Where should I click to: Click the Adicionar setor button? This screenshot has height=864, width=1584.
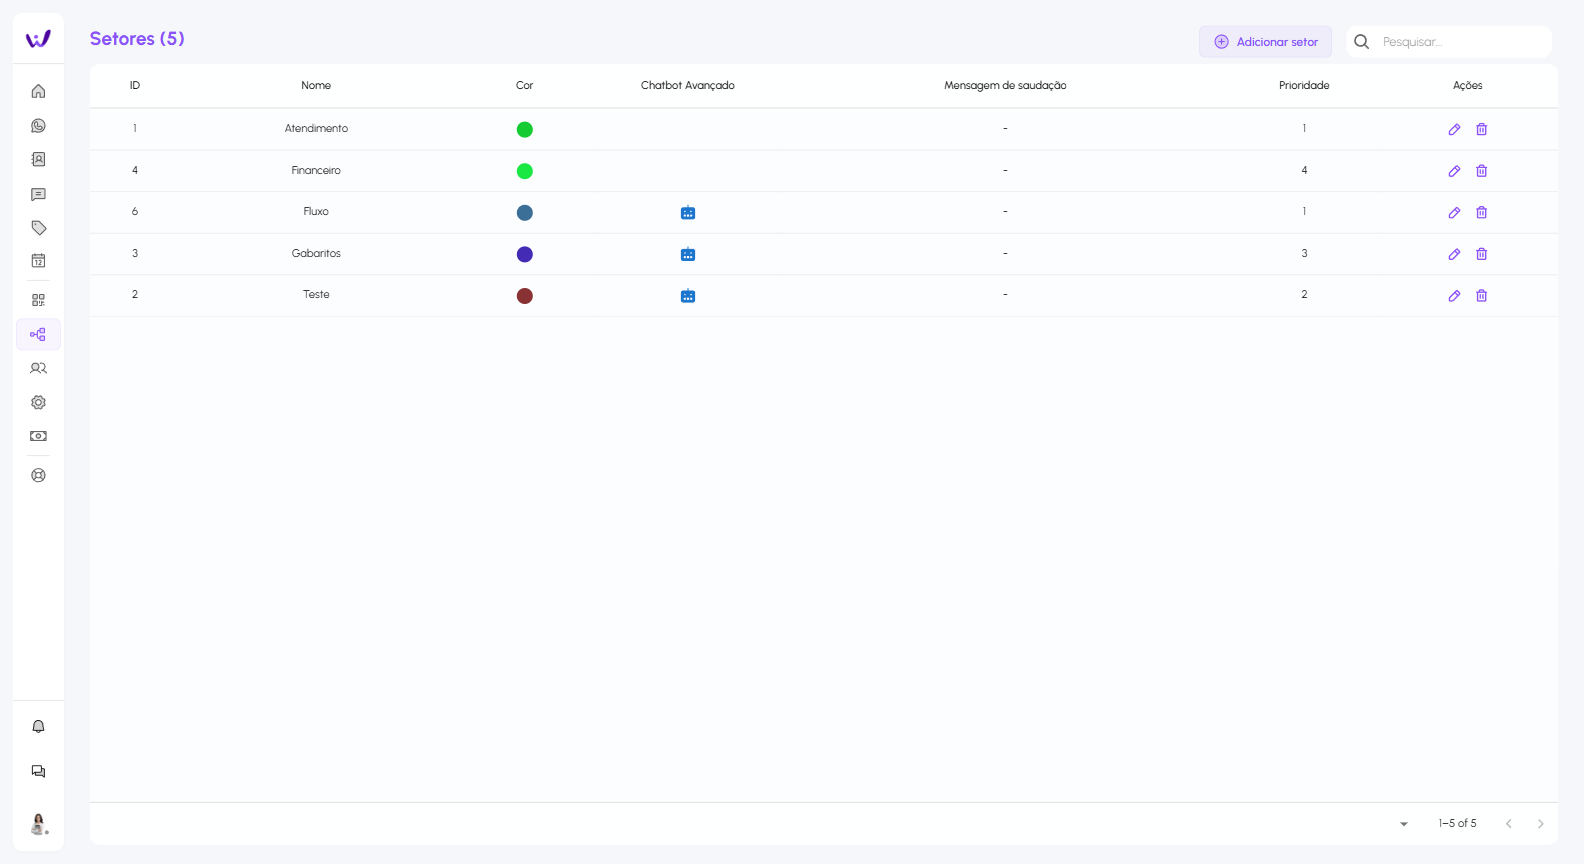1265,42
